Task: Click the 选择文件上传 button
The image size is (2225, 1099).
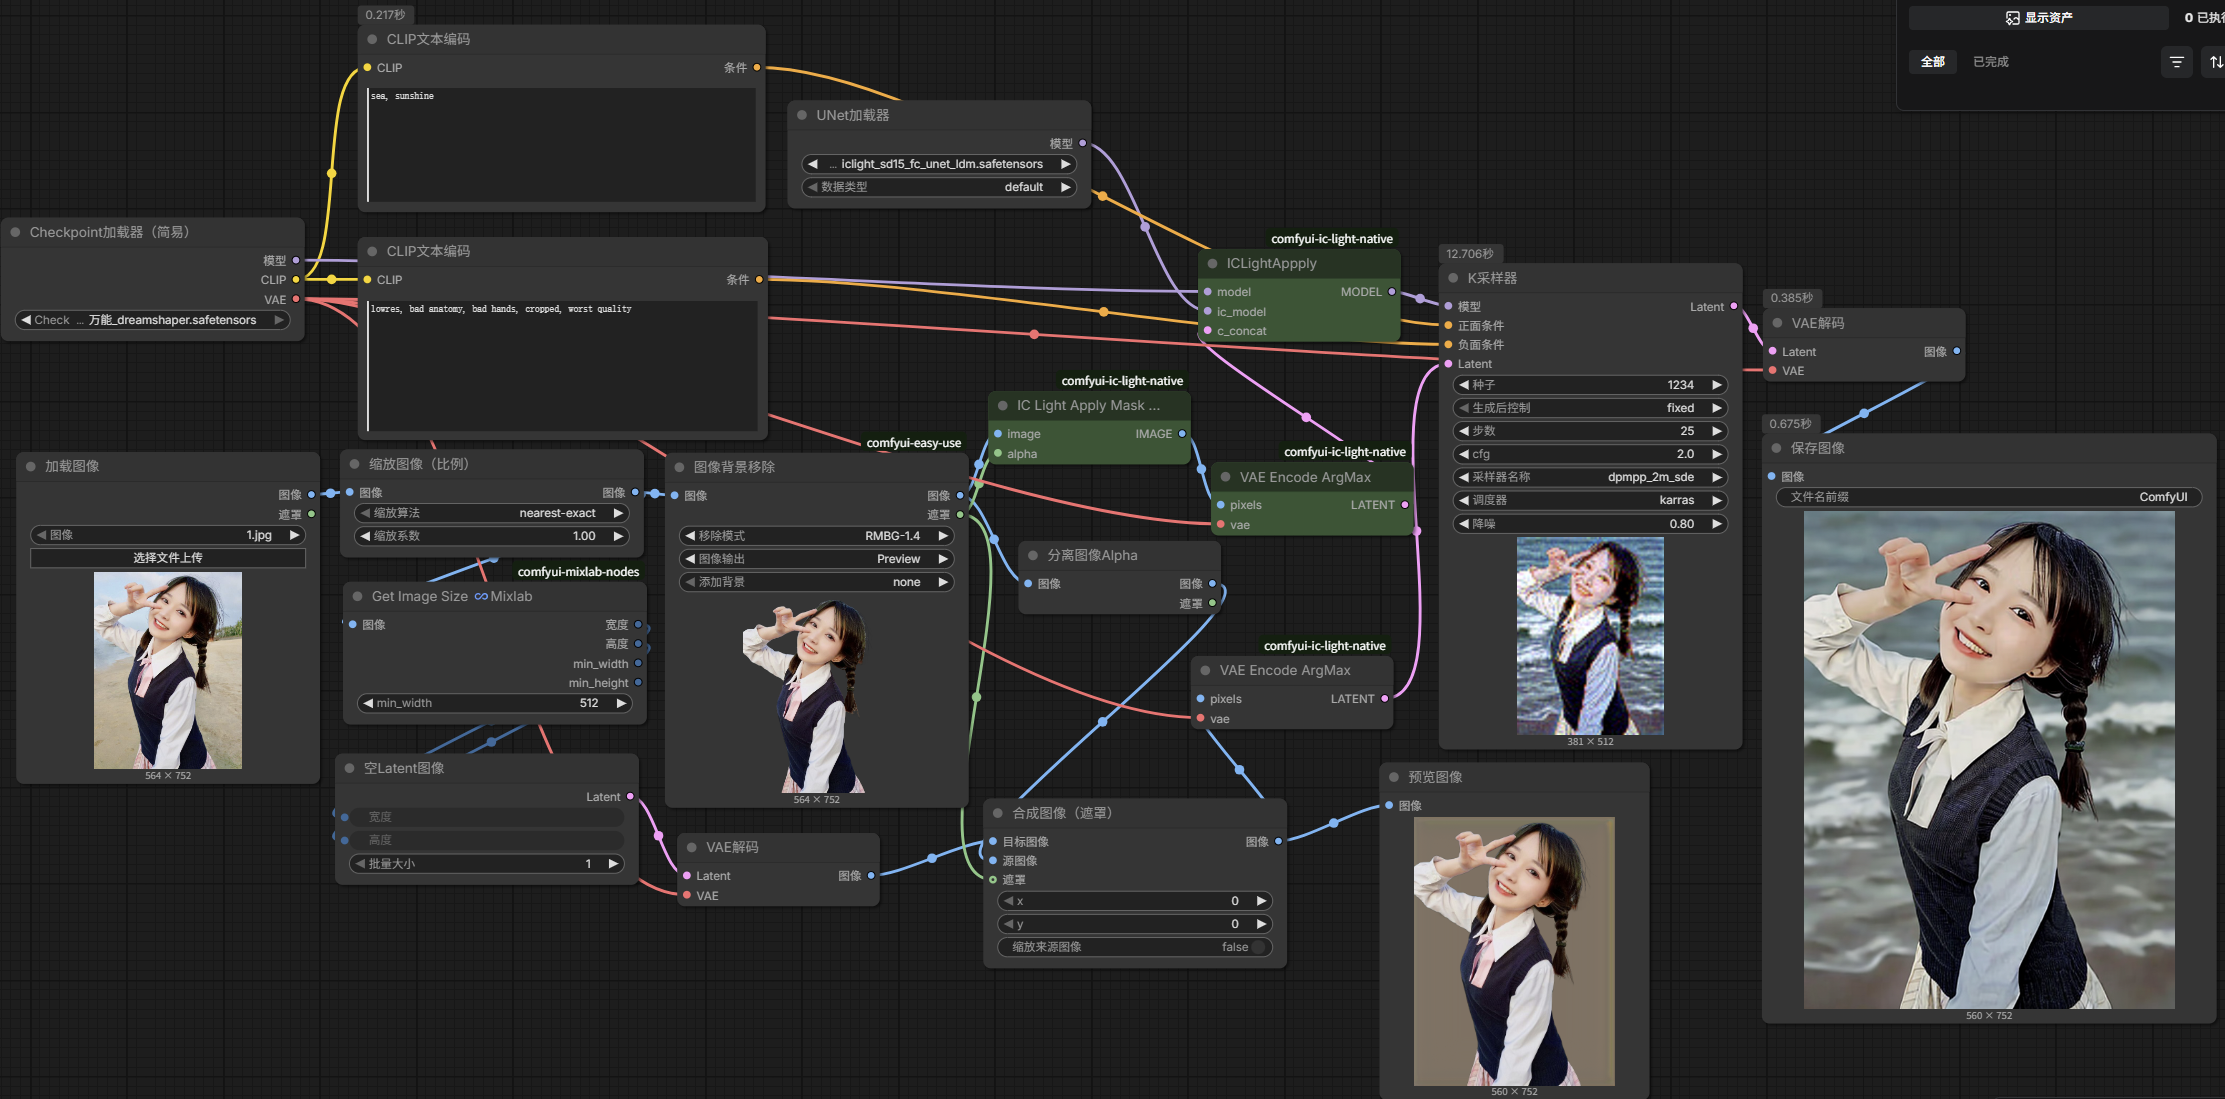Action: click(x=168, y=558)
